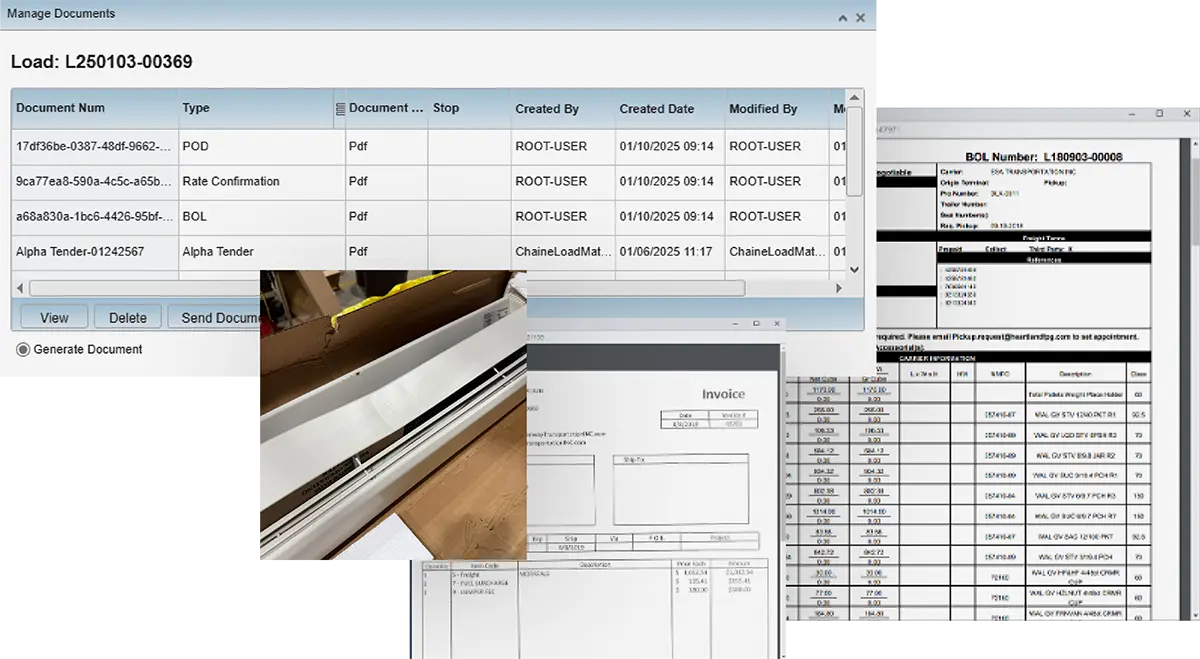
Task: Click the Delete button
Action: click(128, 318)
